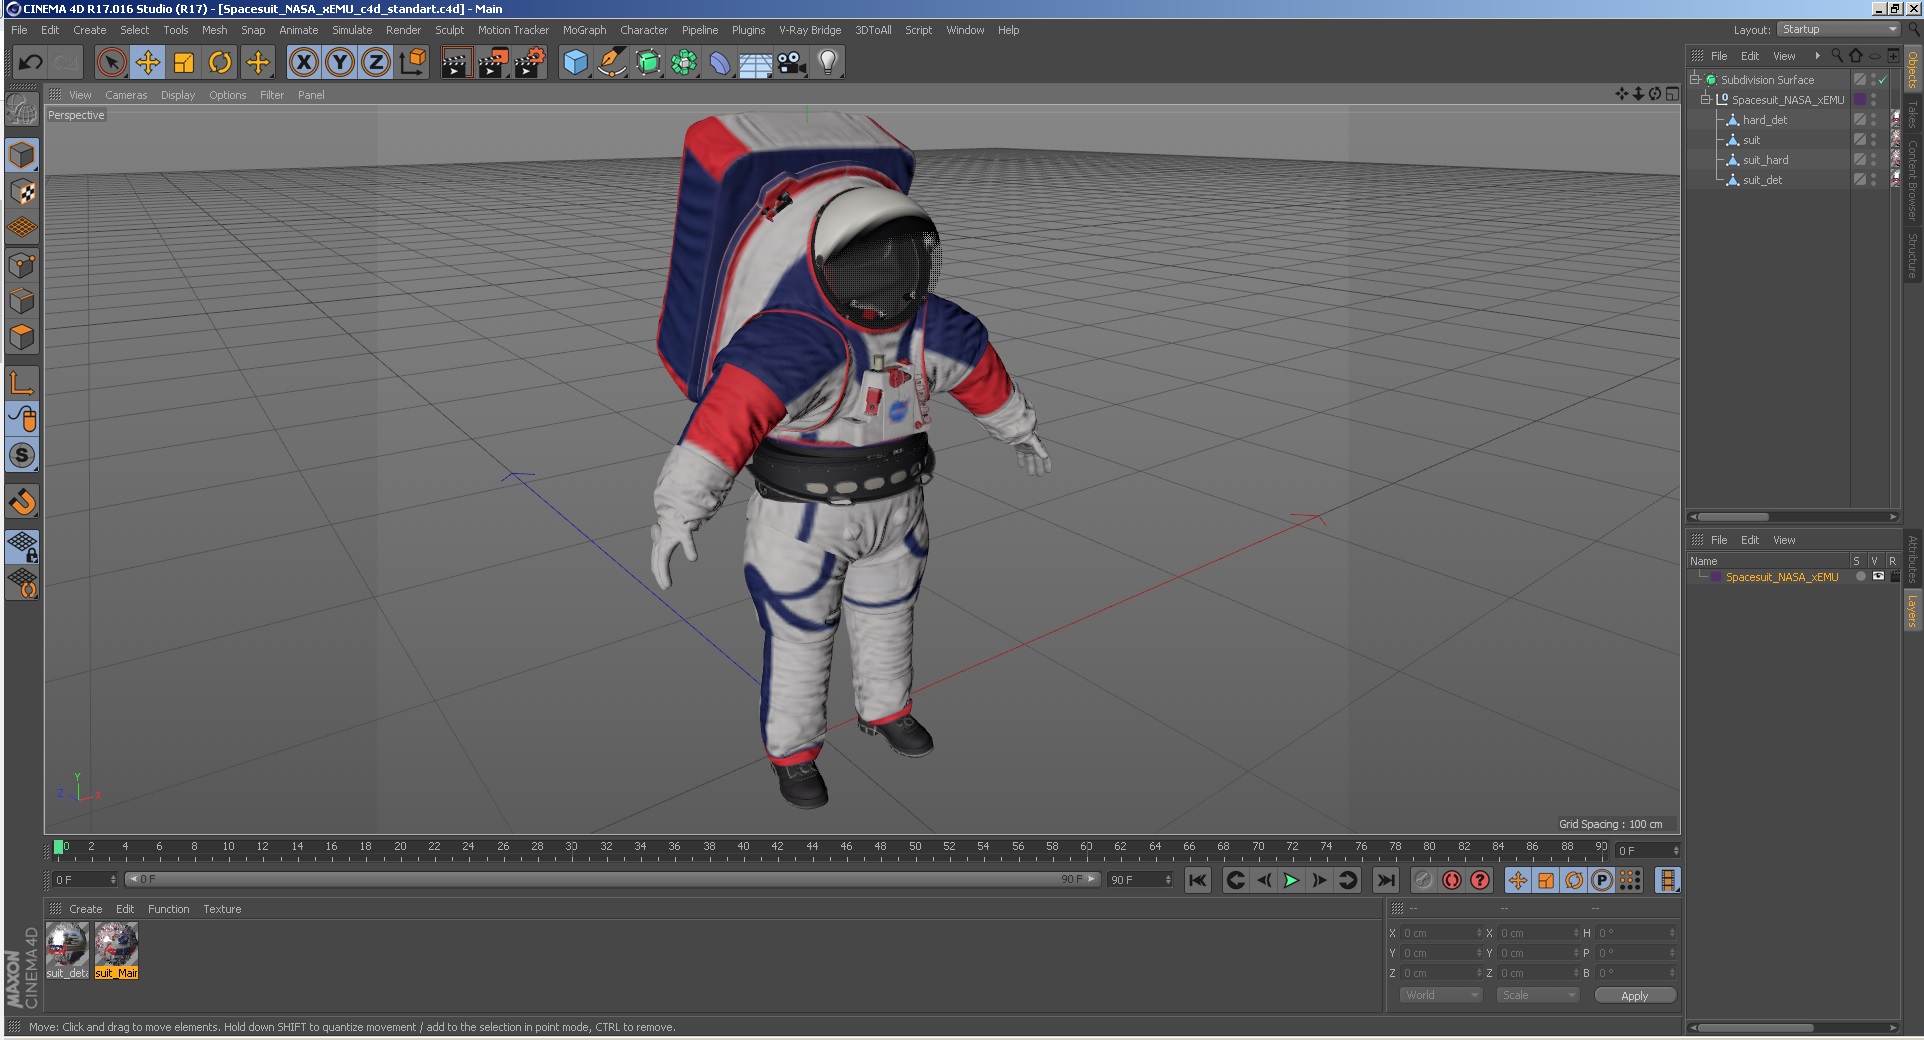Switch to Texture mode icon
The height and width of the screenshot is (1040, 1924).
[x=22, y=191]
